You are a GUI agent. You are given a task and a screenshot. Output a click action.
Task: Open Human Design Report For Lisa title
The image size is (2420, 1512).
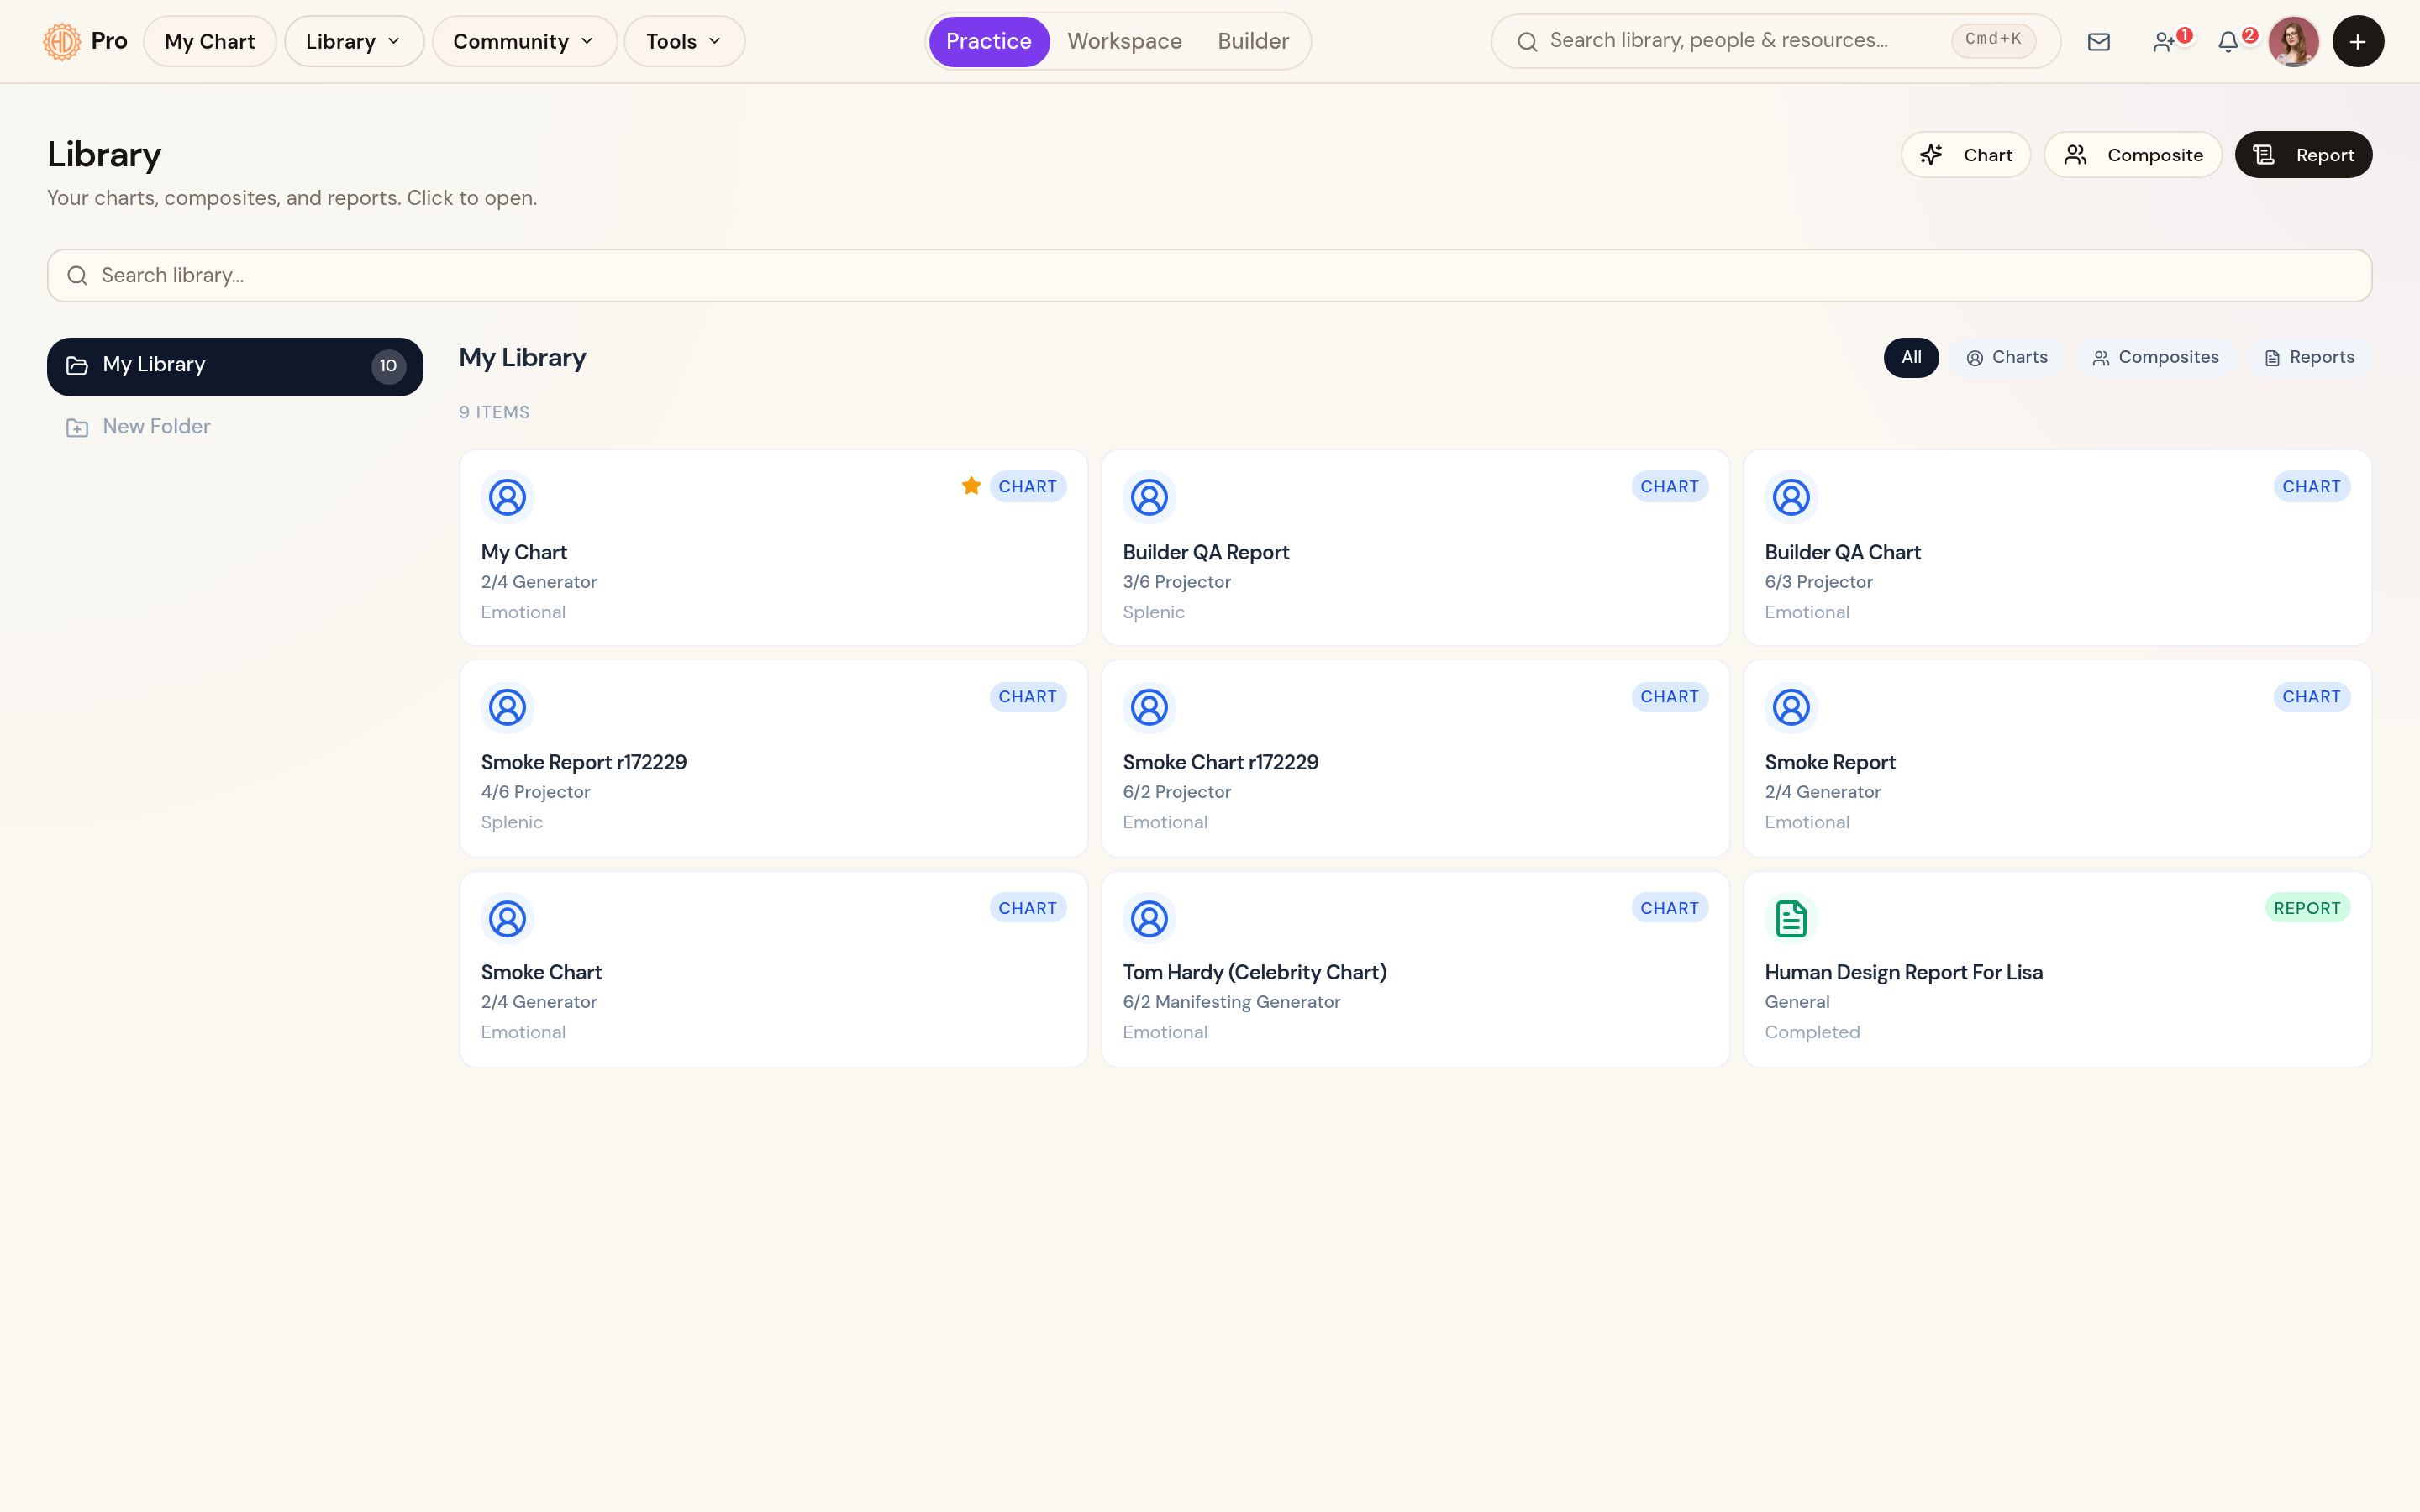[1903, 972]
